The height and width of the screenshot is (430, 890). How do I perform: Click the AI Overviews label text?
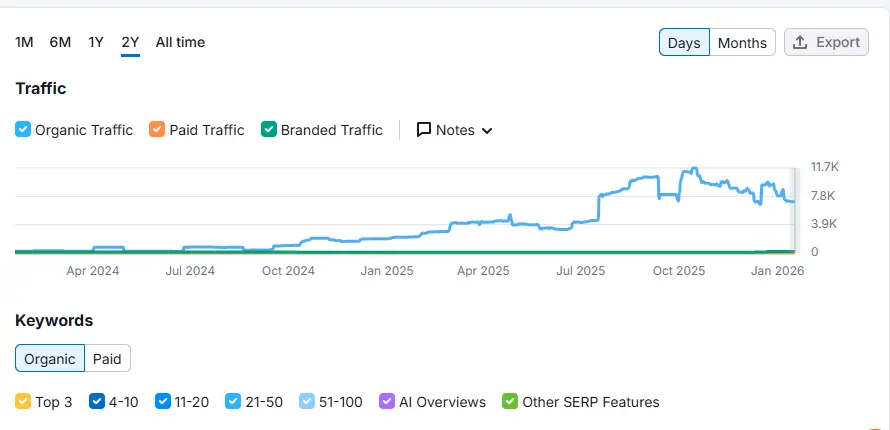coord(443,402)
